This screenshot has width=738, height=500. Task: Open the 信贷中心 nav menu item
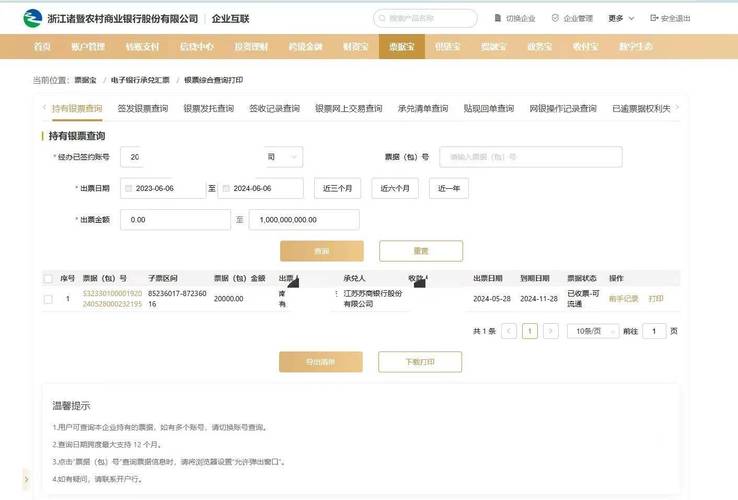click(197, 46)
